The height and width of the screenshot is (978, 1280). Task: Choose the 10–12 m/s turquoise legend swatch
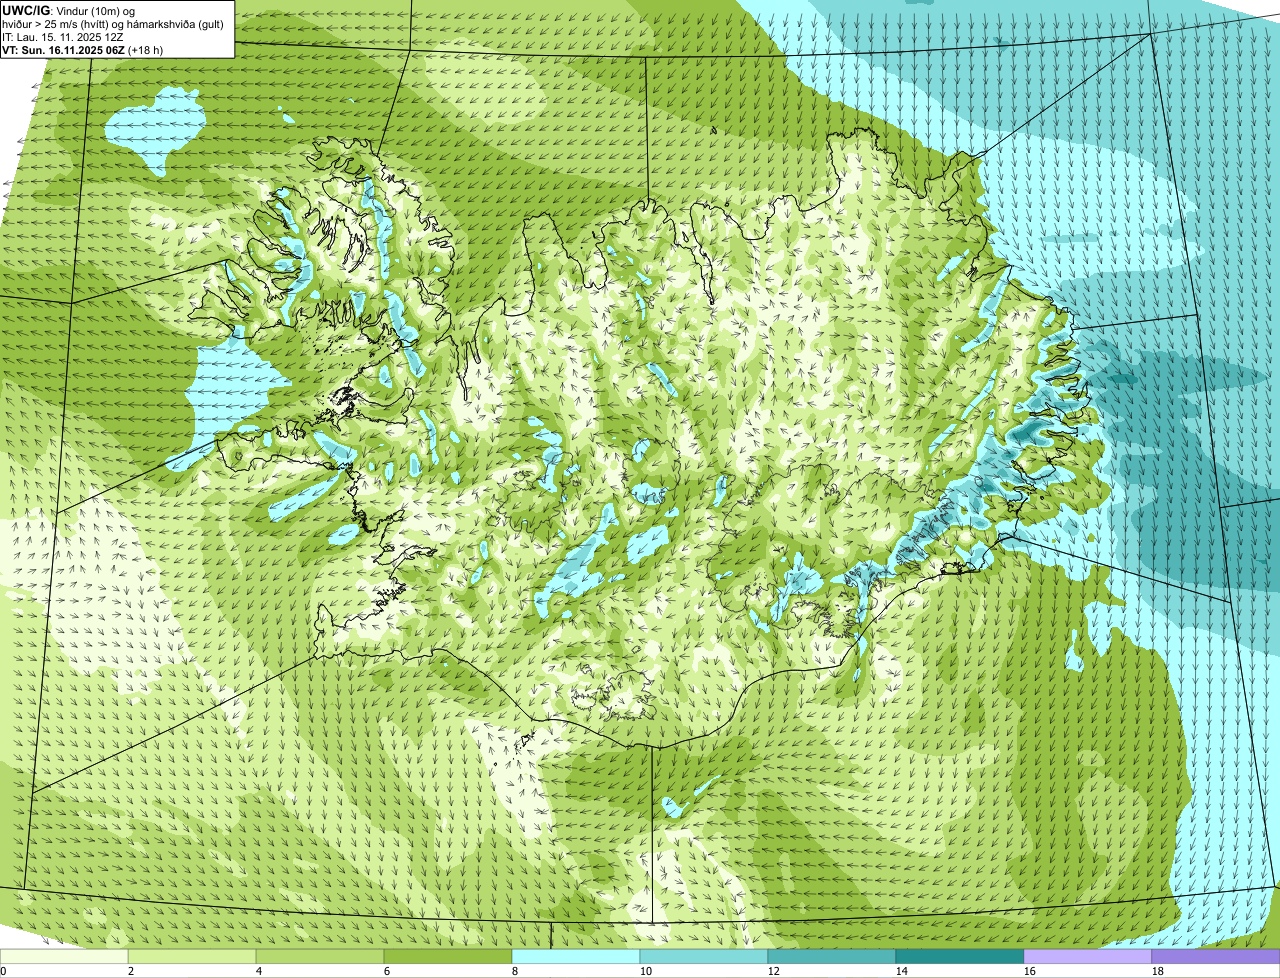tap(704, 956)
